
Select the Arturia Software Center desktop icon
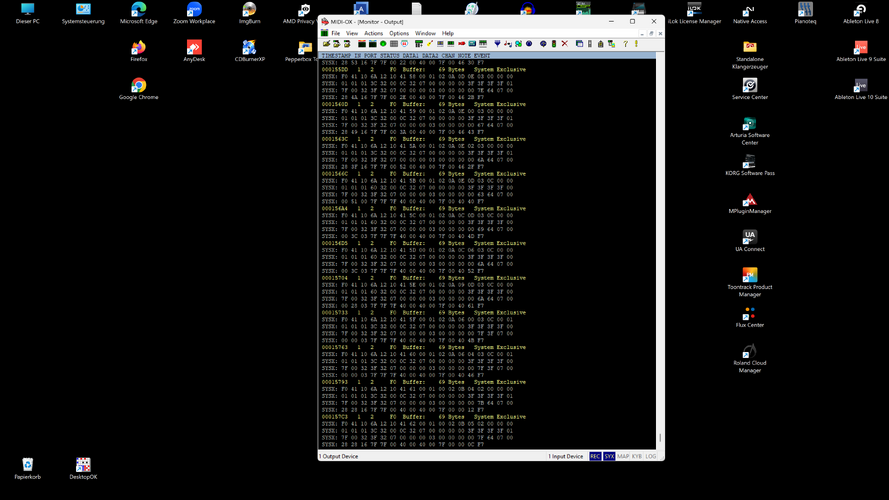pos(750,131)
